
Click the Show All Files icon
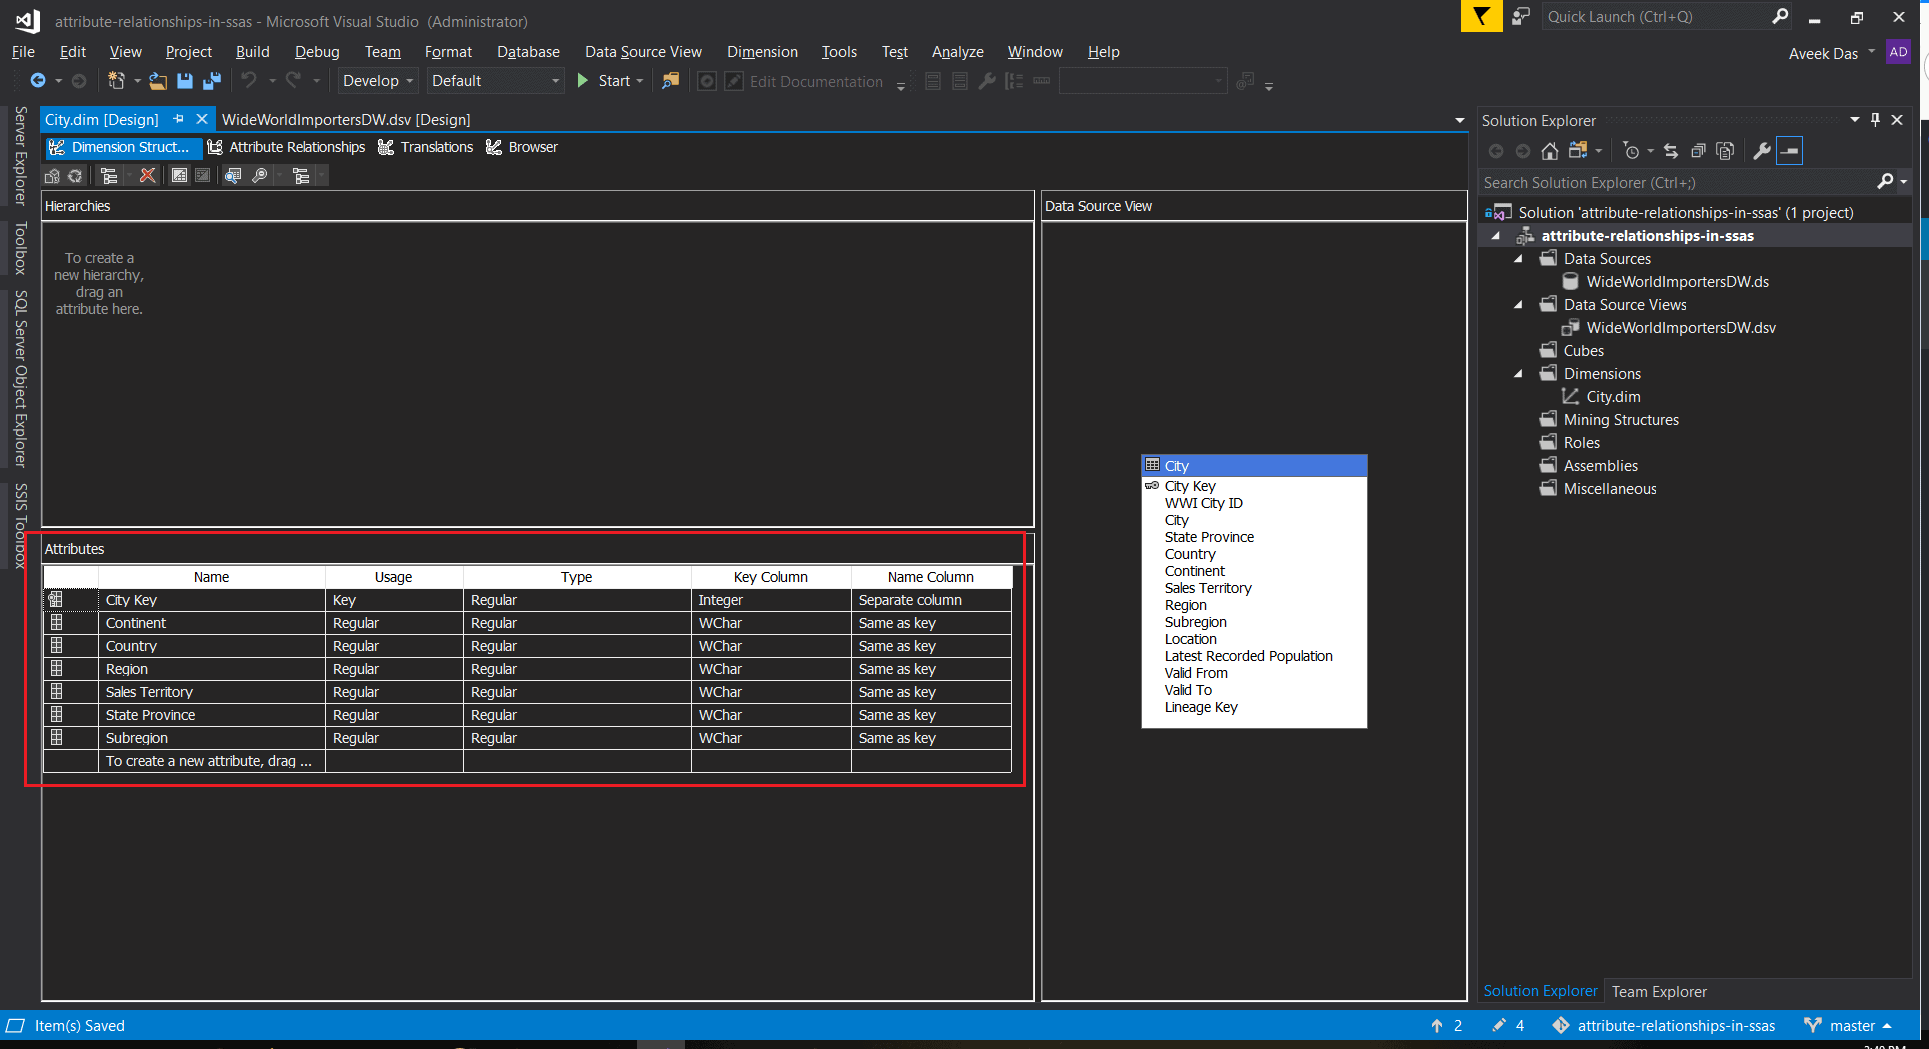coord(1725,151)
